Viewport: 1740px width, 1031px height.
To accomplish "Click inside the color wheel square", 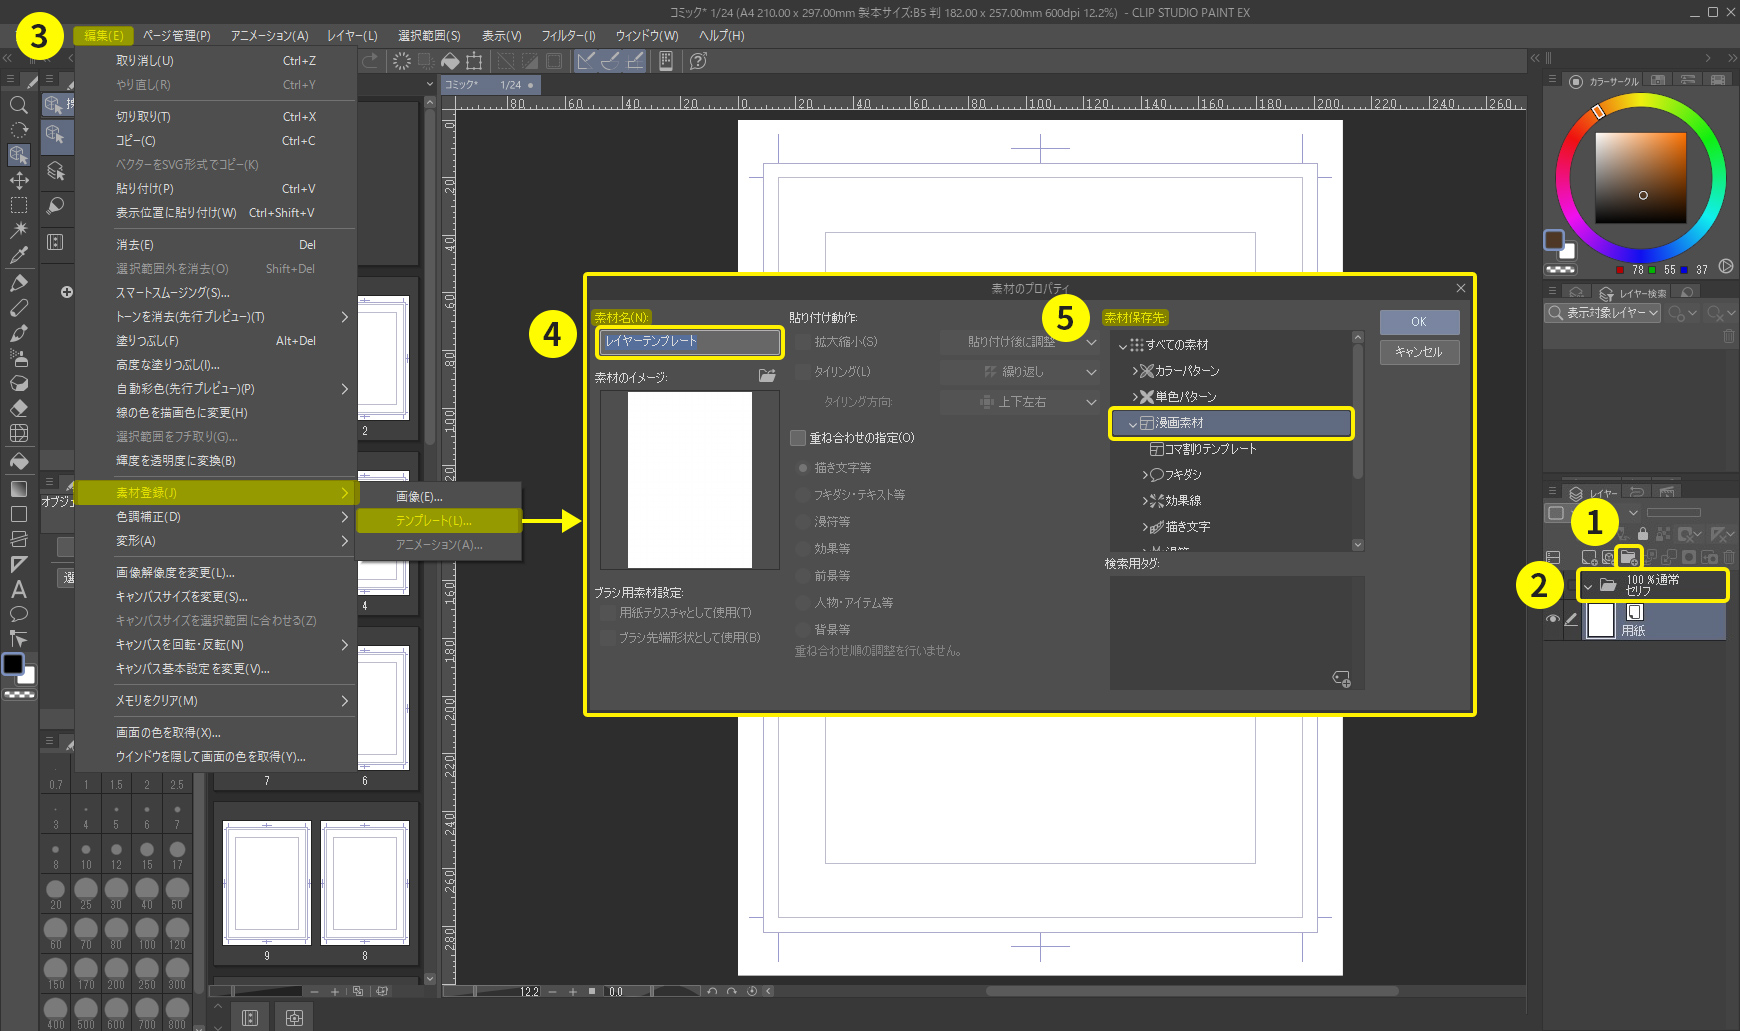I will [1640, 178].
